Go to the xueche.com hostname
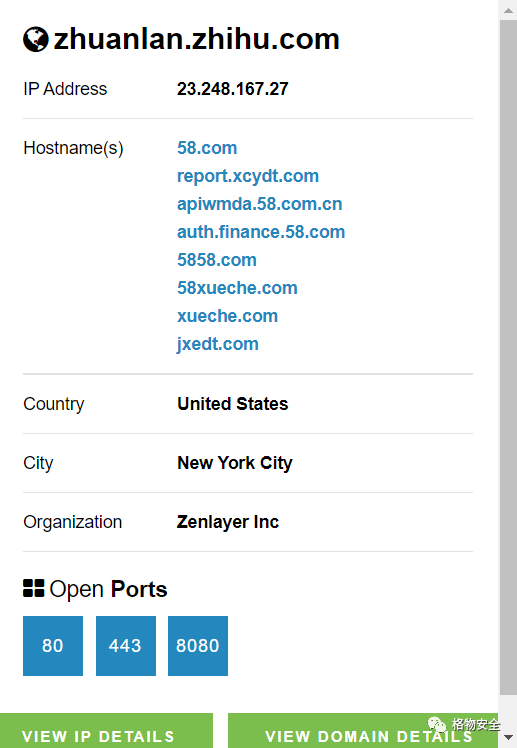517x748 pixels. (227, 316)
